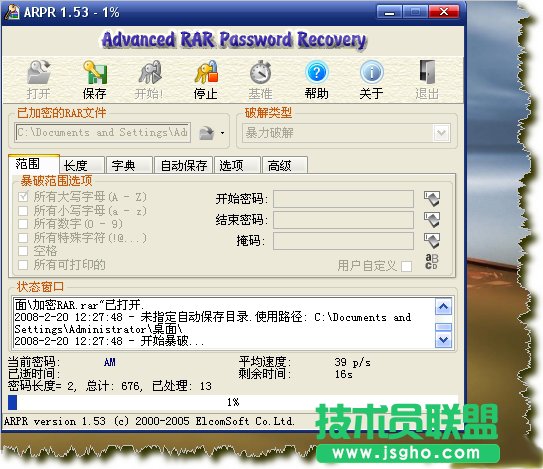Toggle the 用户自定义 checkbox

click(x=406, y=266)
